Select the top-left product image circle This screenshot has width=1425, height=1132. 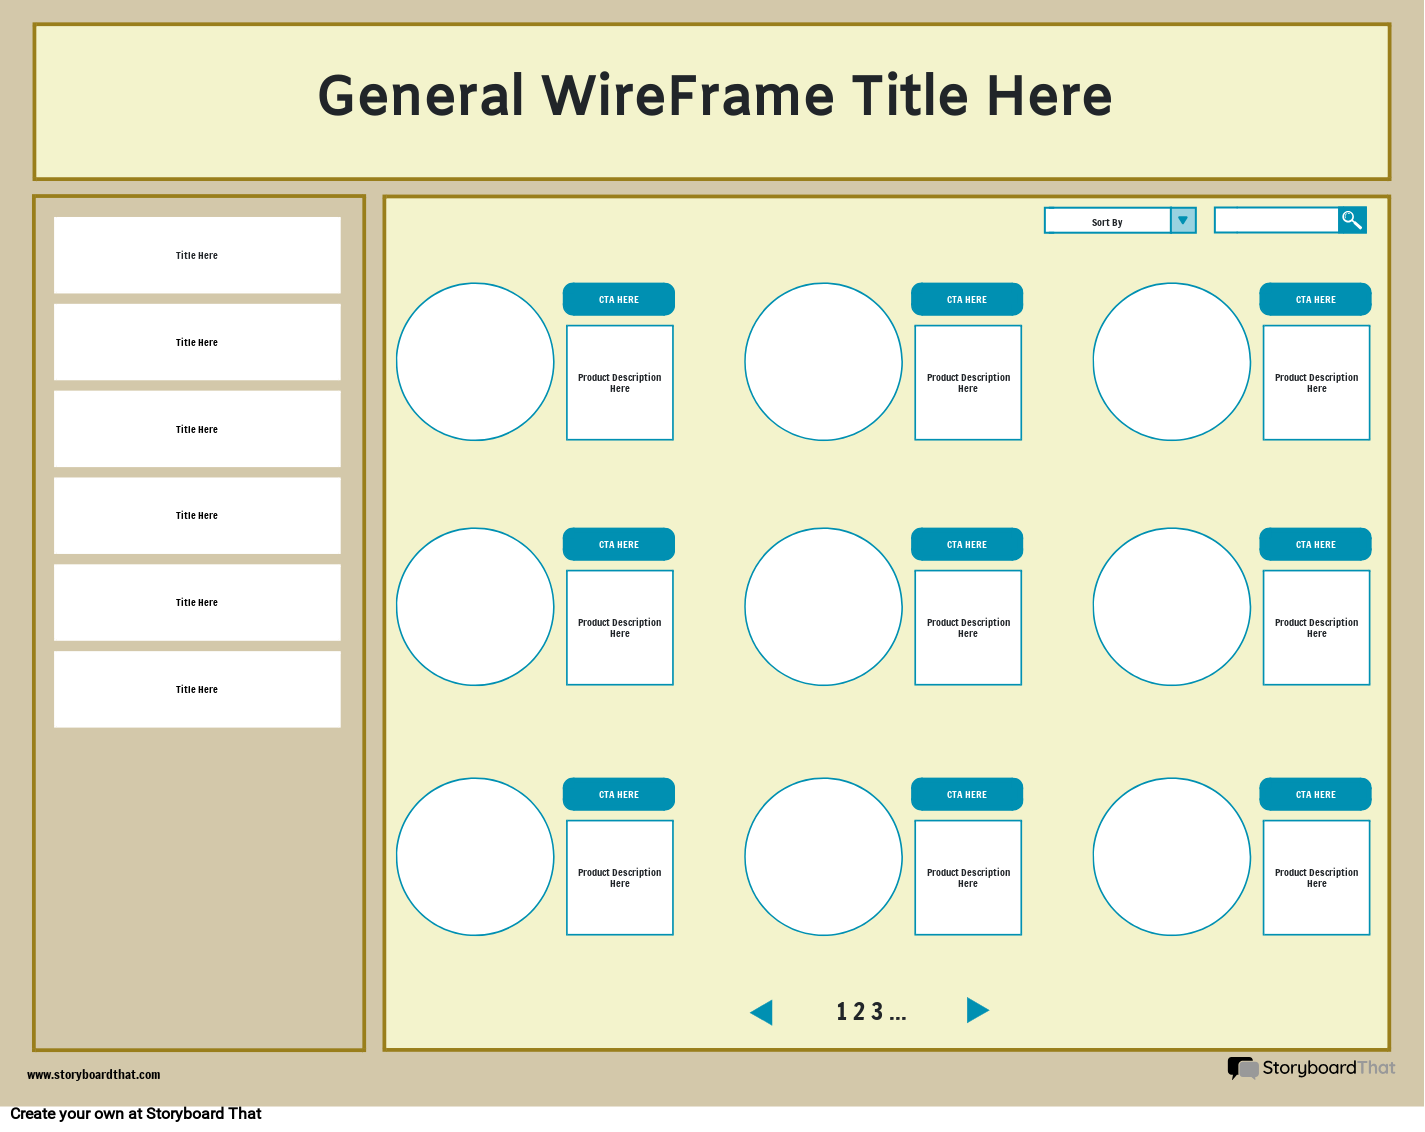(x=475, y=361)
